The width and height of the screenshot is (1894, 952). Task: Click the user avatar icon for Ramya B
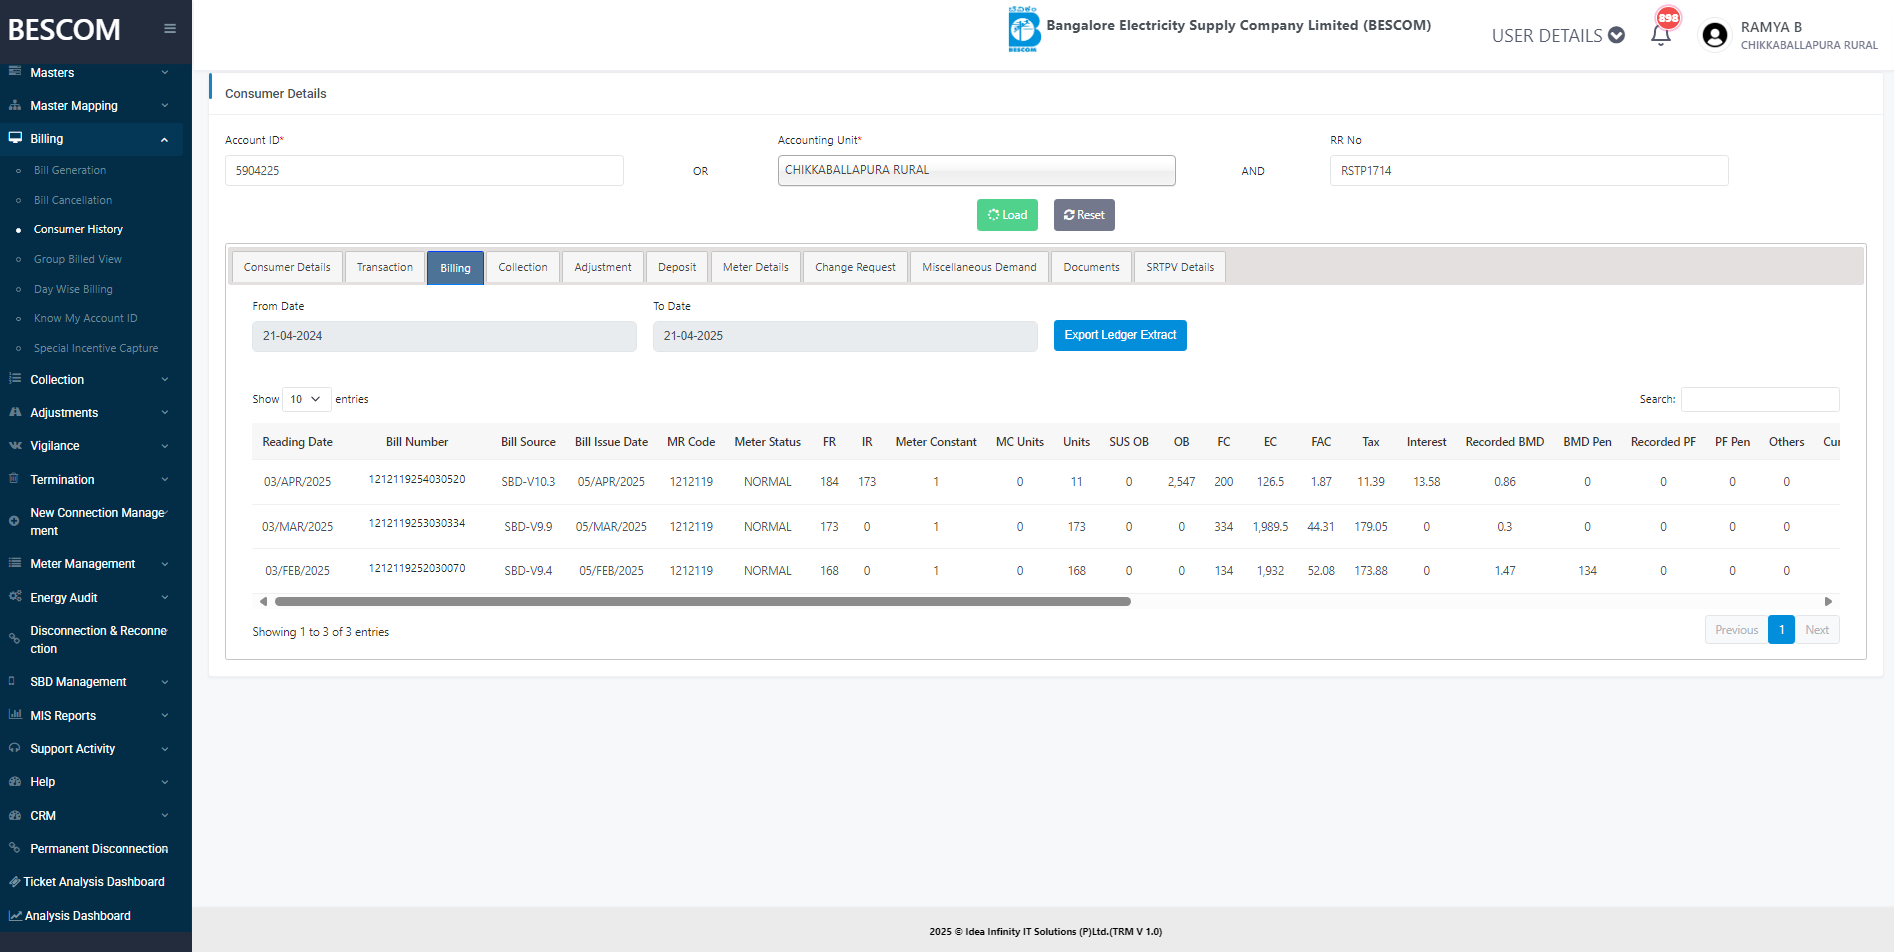pos(1715,36)
